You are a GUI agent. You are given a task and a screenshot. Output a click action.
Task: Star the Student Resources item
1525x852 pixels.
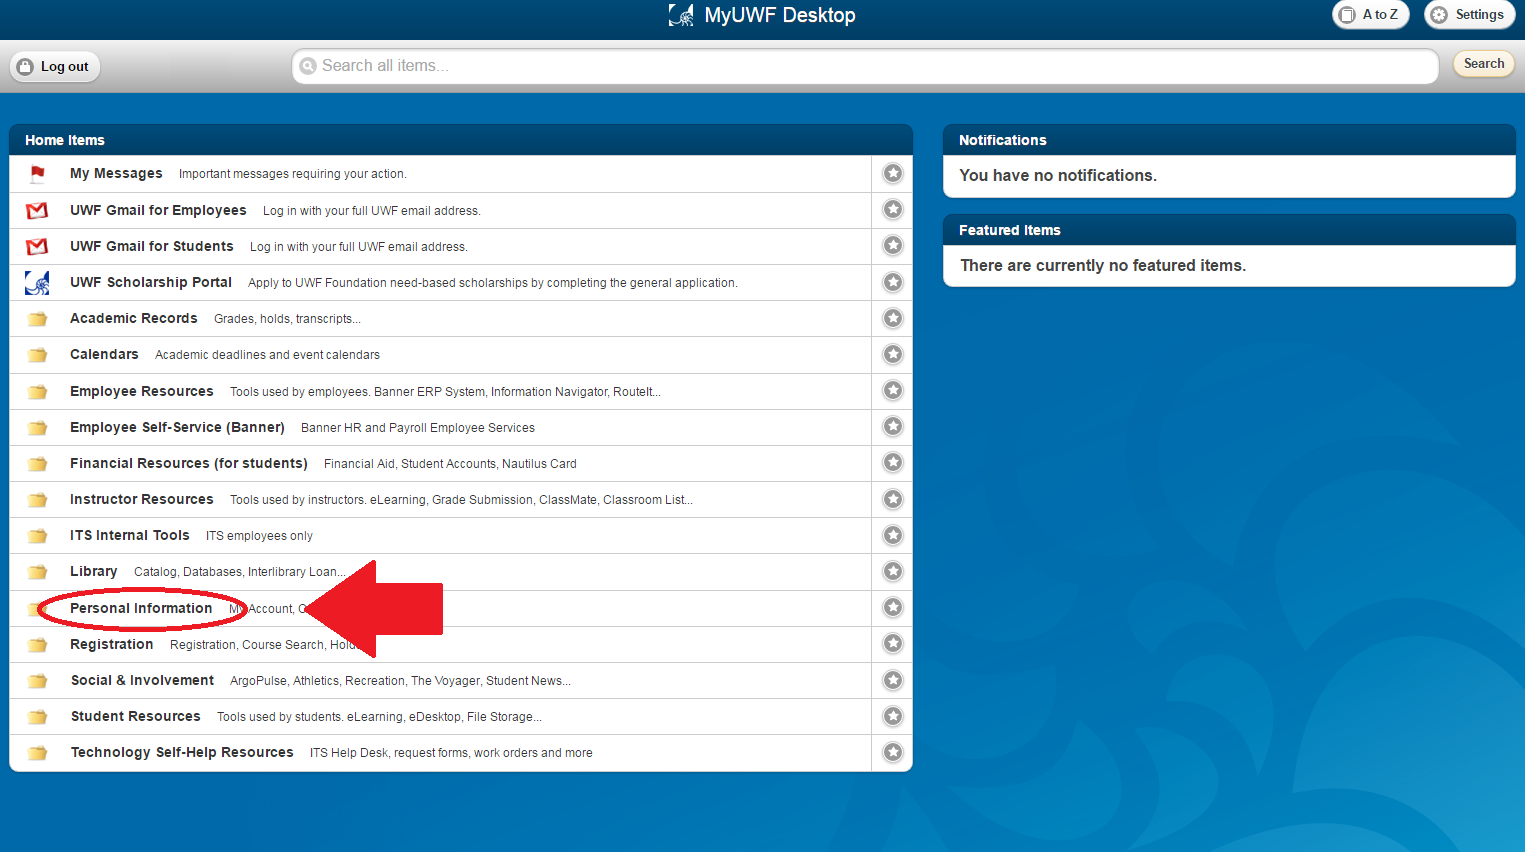893,716
